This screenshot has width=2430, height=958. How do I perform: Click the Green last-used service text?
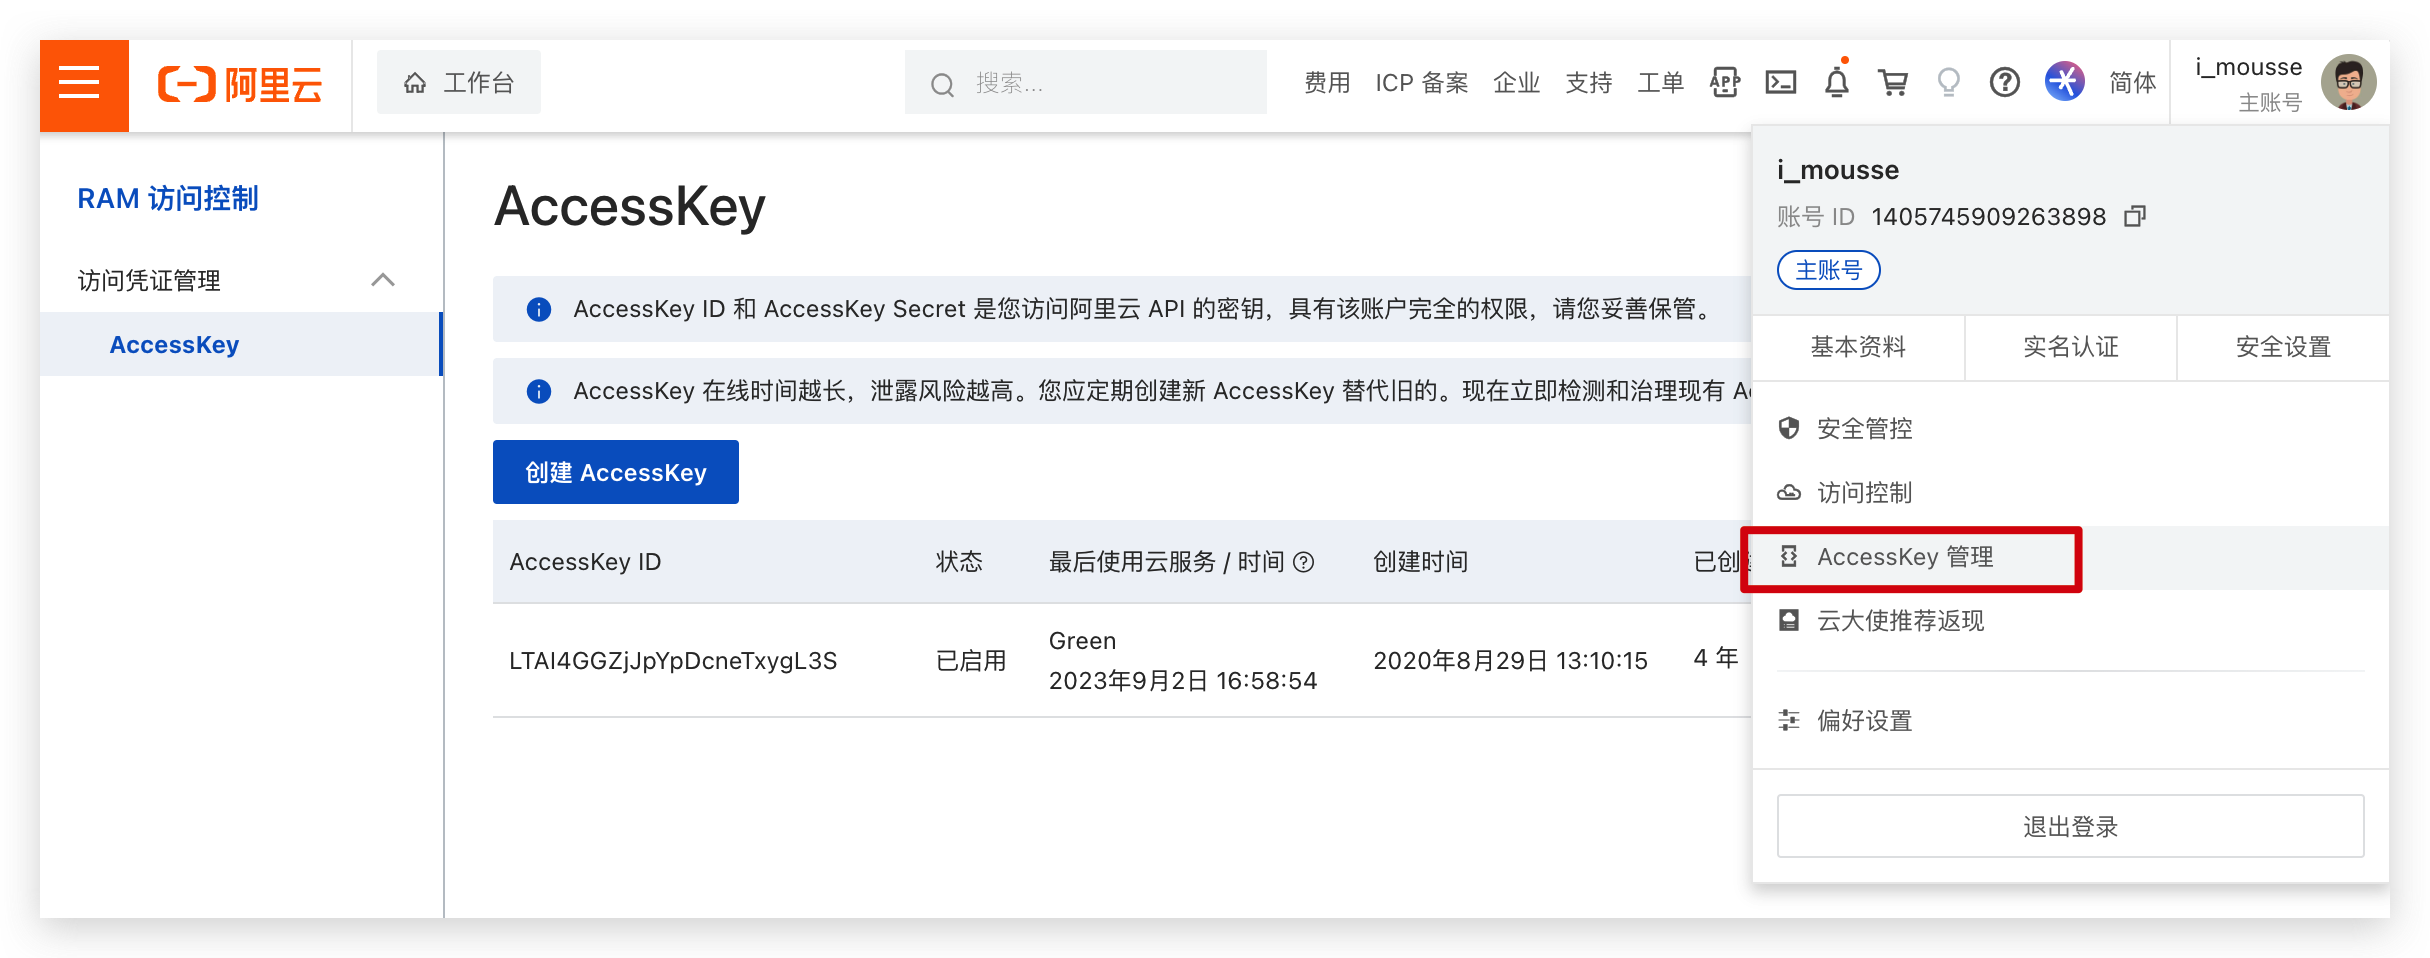[x=1082, y=641]
